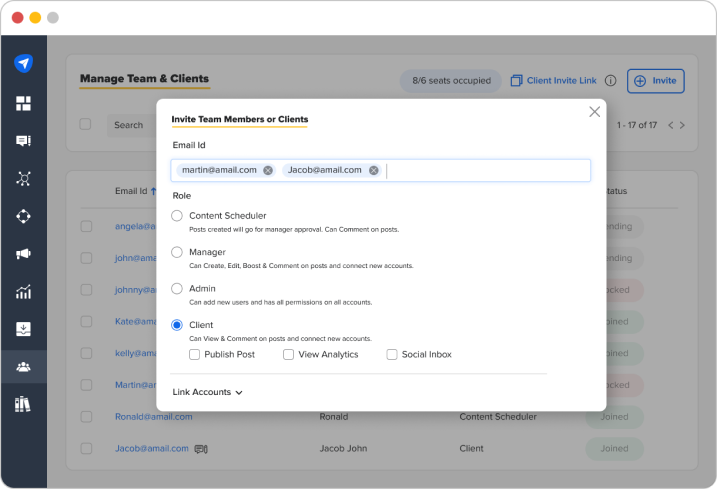The image size is (717, 489).
Task: Click the Invite button
Action: tap(656, 81)
